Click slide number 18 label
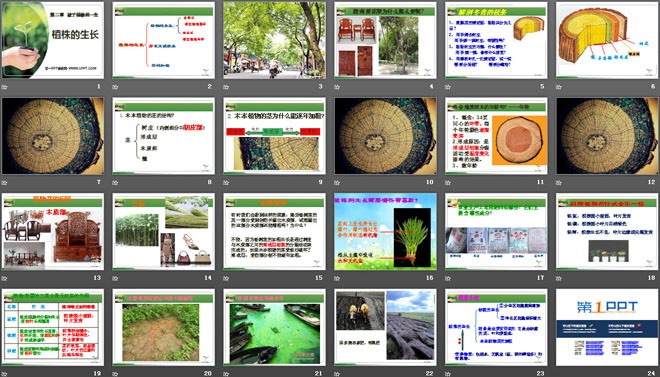The image size is (660, 377). [652, 277]
